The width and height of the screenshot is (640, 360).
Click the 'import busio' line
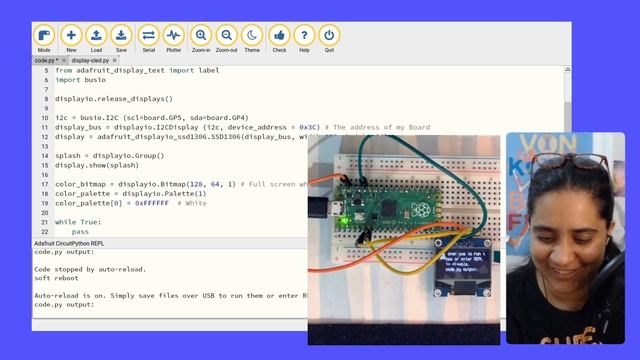click(80, 80)
